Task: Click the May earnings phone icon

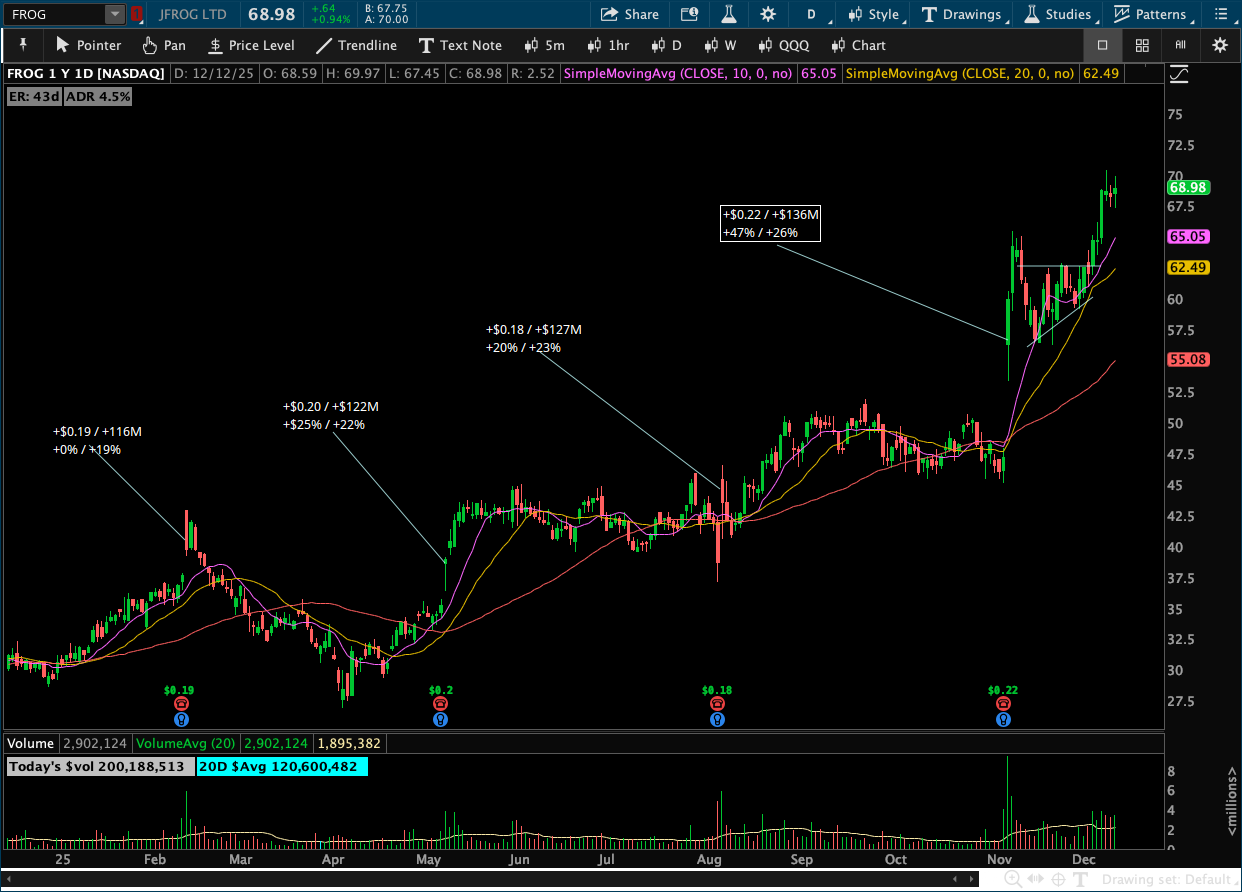Action: [441, 704]
